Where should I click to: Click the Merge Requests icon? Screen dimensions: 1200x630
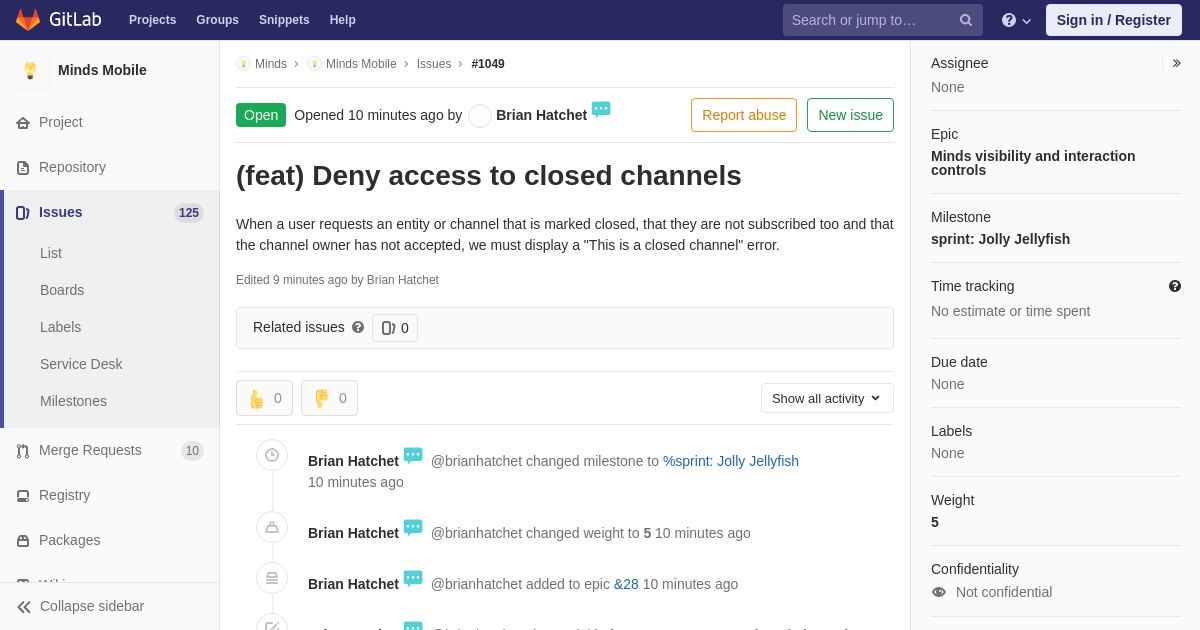click(x=23, y=451)
